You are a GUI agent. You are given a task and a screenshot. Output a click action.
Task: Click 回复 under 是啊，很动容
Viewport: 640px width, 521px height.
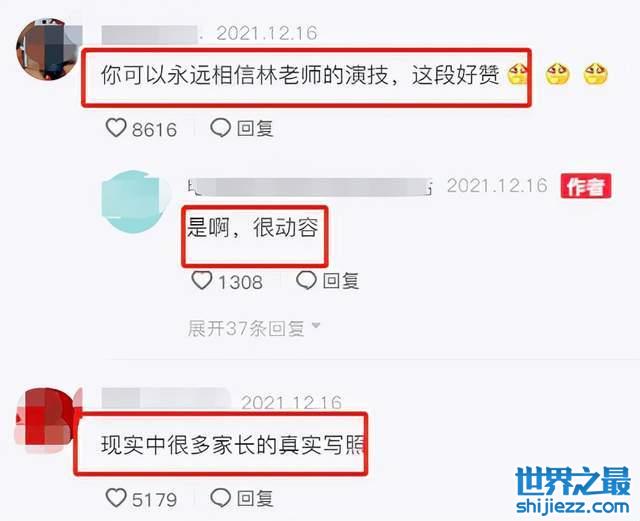click(x=341, y=281)
